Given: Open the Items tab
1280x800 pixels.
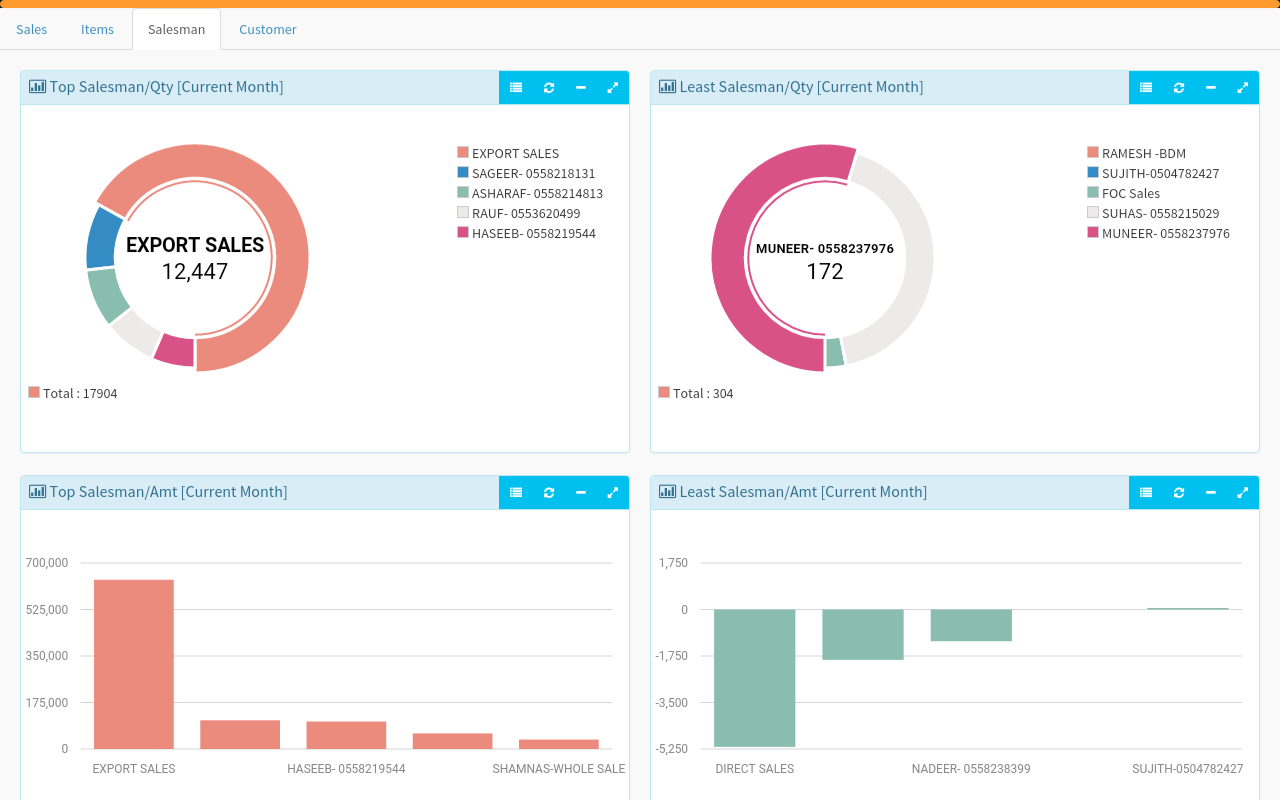Looking at the screenshot, I should coord(97,29).
